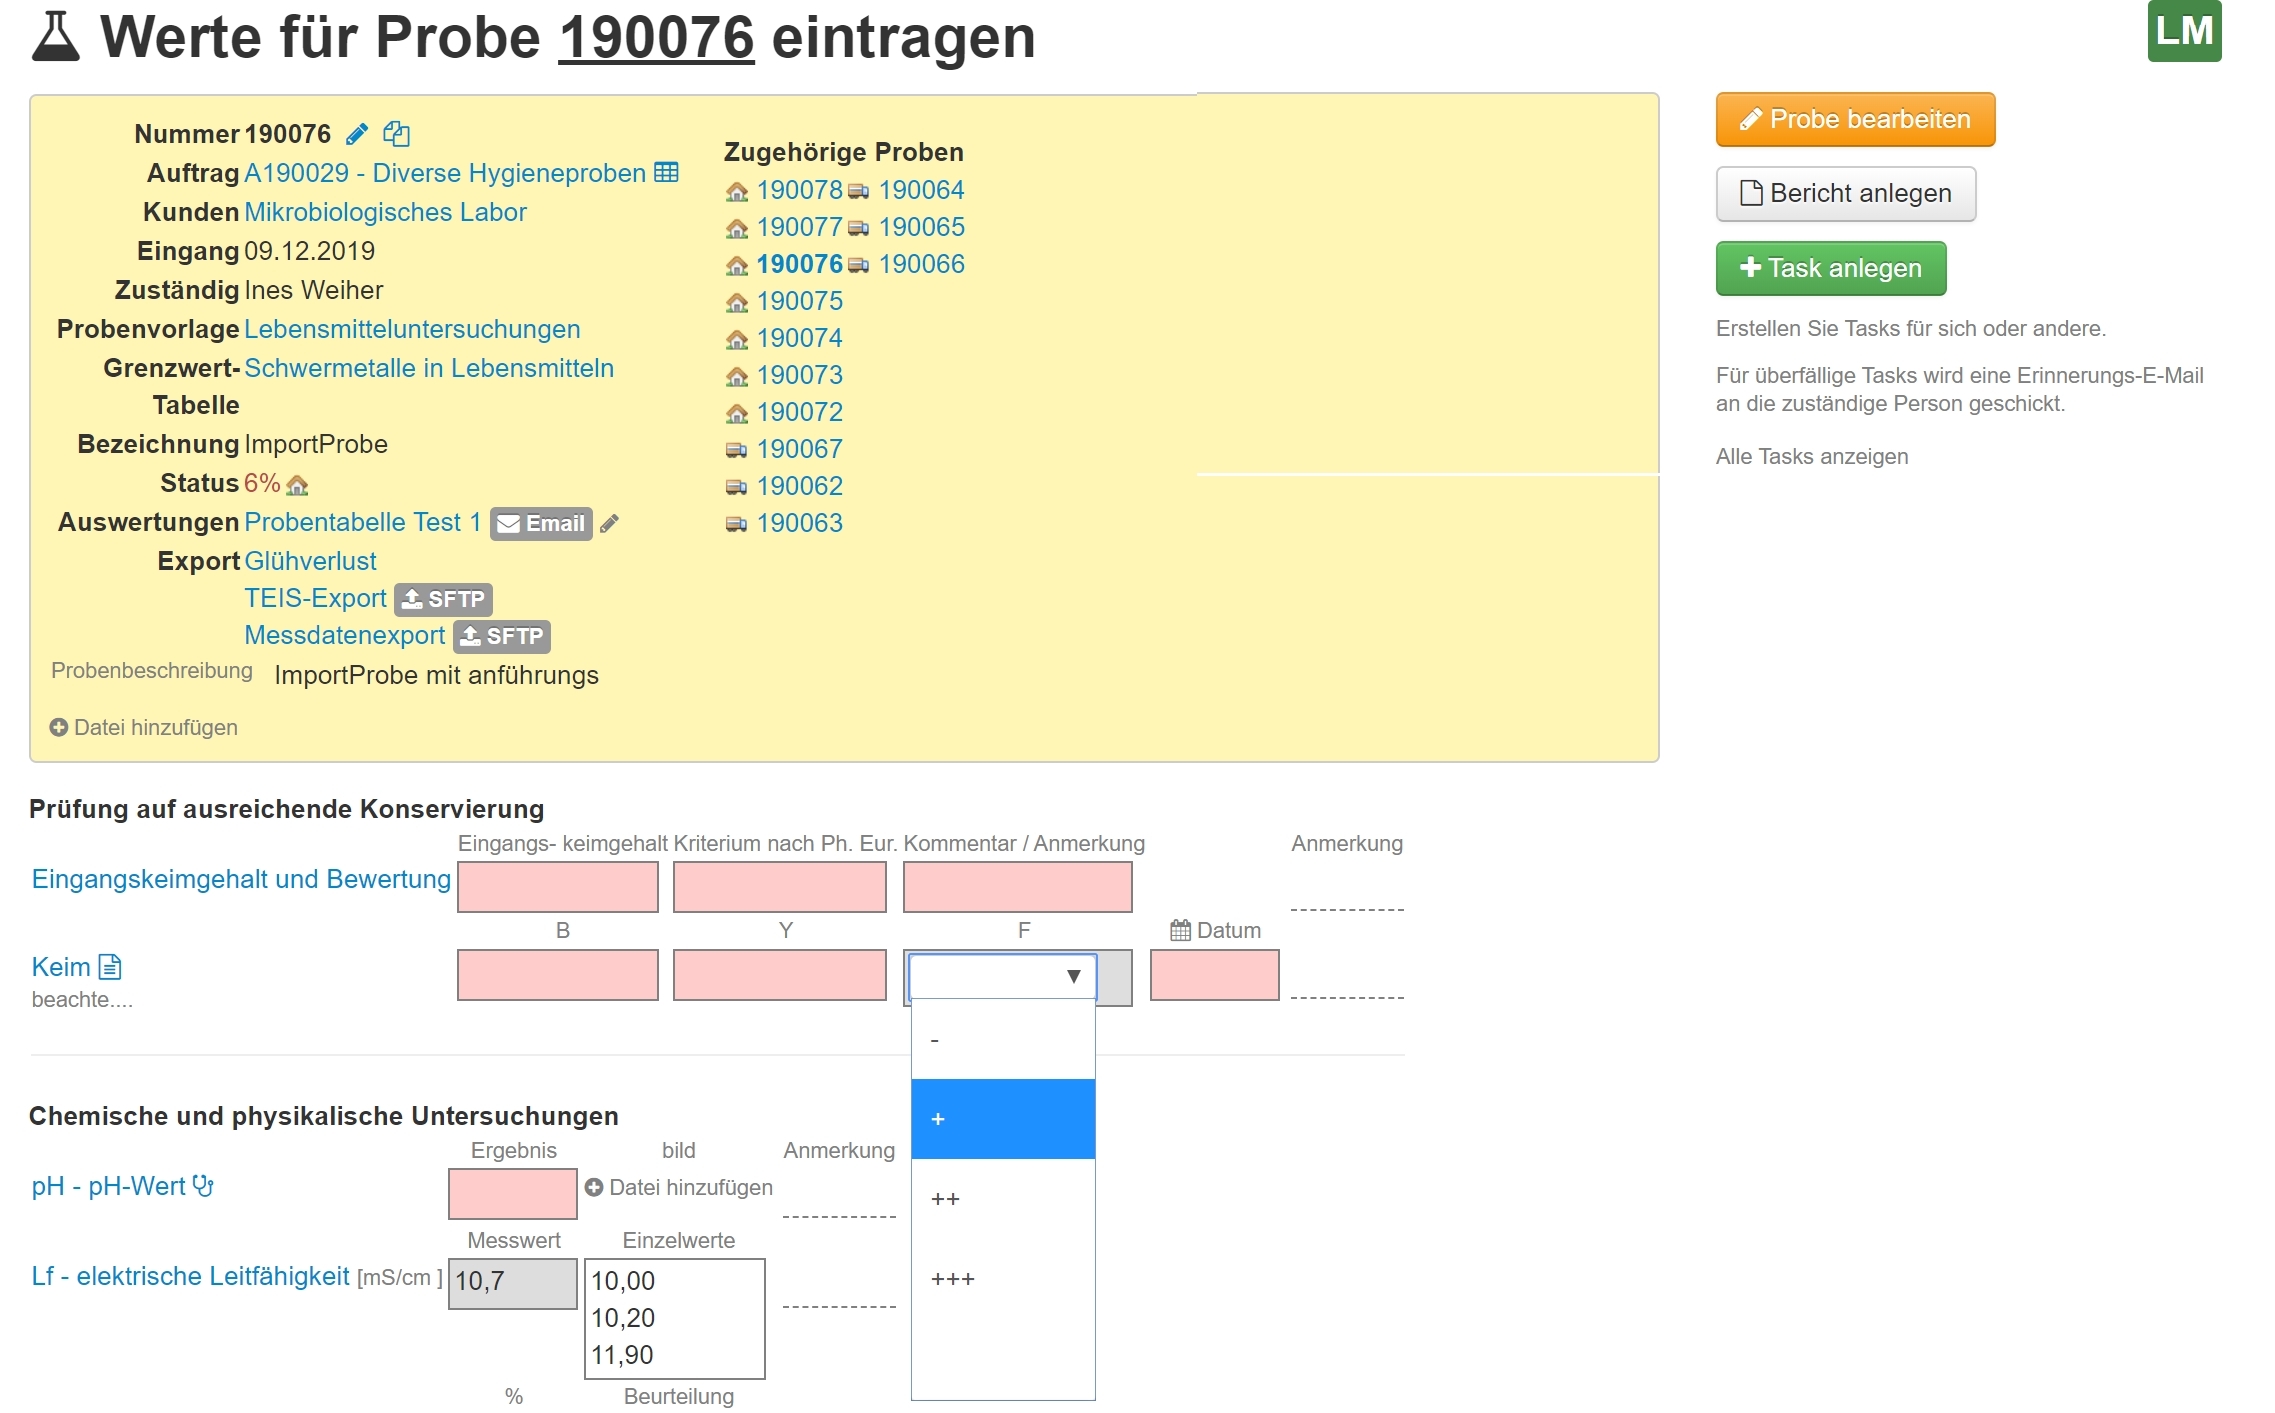Click the SFTP badge next to TEIS-Export
The width and height of the screenshot is (2275, 1413).
click(443, 599)
